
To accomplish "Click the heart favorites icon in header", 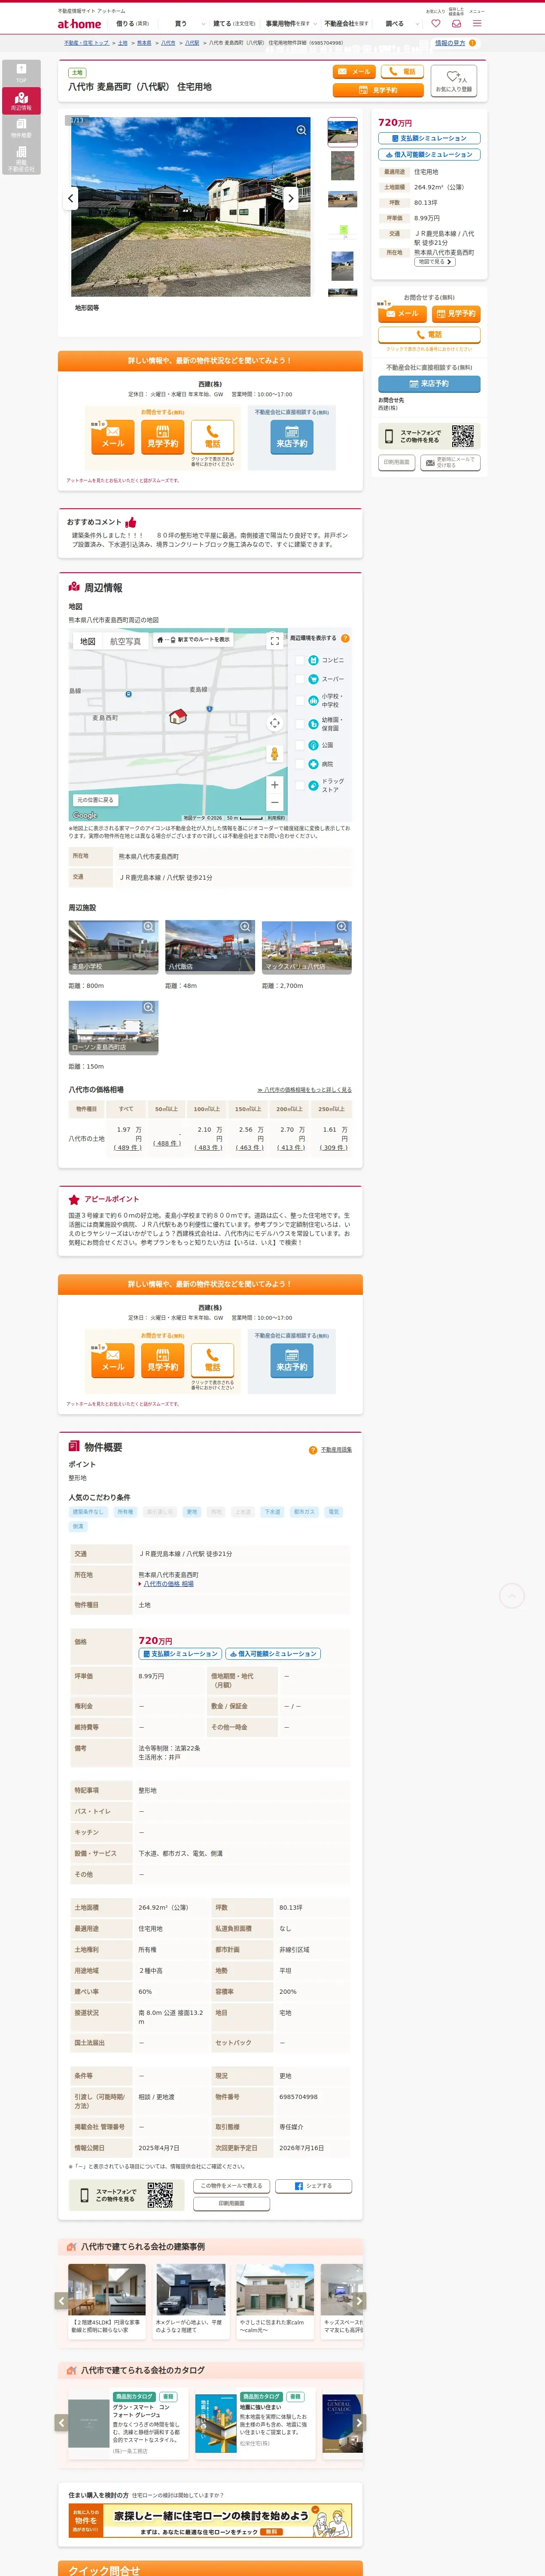I will pyautogui.click(x=435, y=23).
